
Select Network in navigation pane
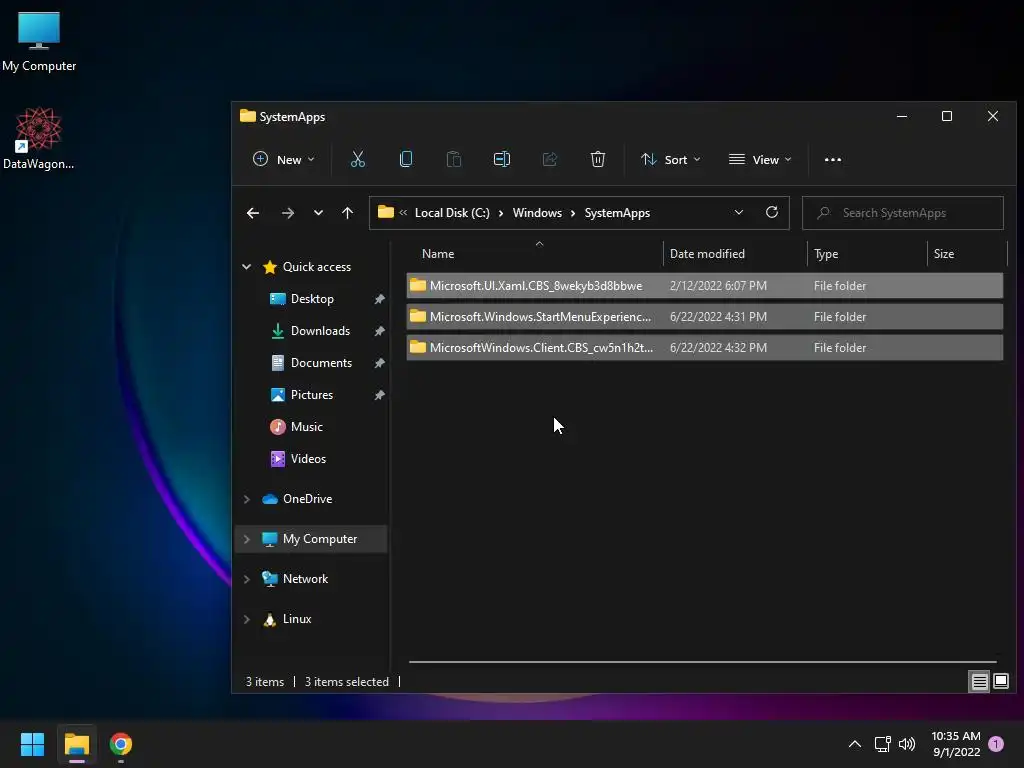(305, 579)
